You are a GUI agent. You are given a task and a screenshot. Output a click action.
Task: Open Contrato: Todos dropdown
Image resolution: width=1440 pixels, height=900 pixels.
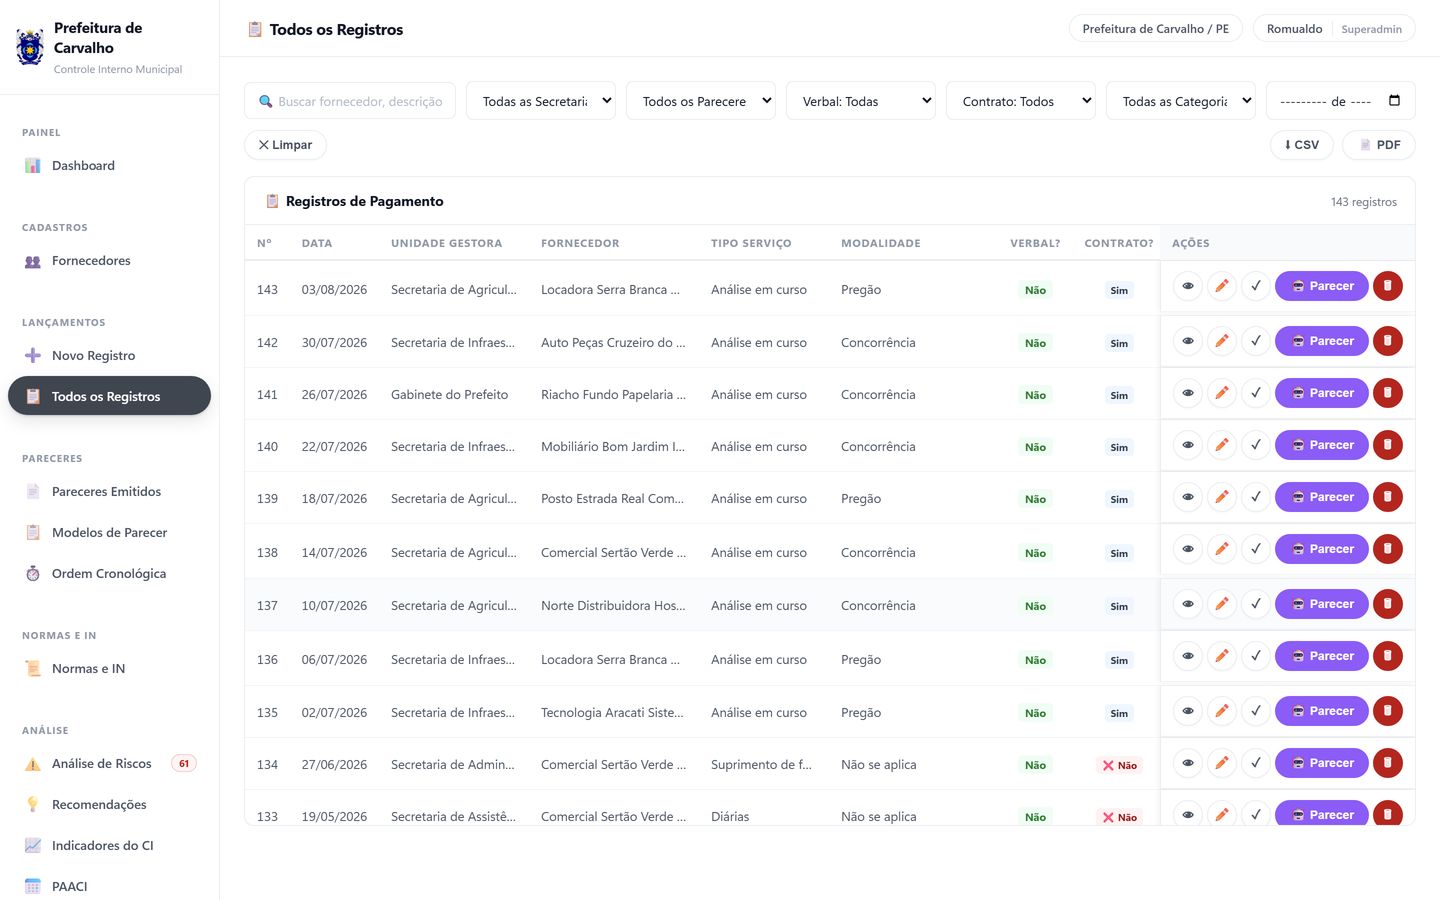1021,101
